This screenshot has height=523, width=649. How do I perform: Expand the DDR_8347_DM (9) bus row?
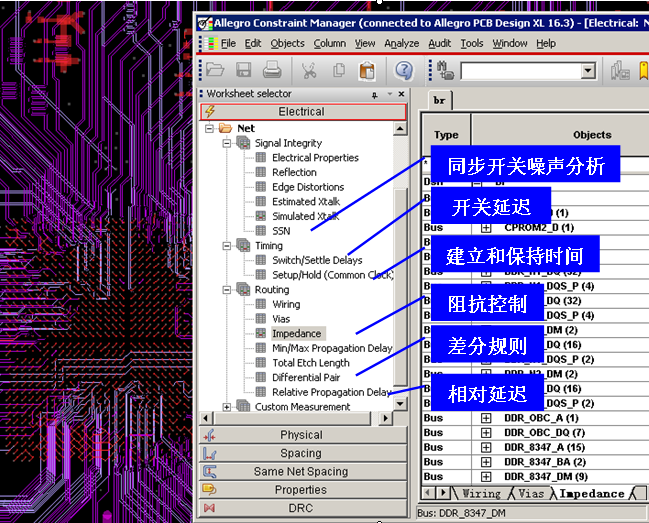486,477
